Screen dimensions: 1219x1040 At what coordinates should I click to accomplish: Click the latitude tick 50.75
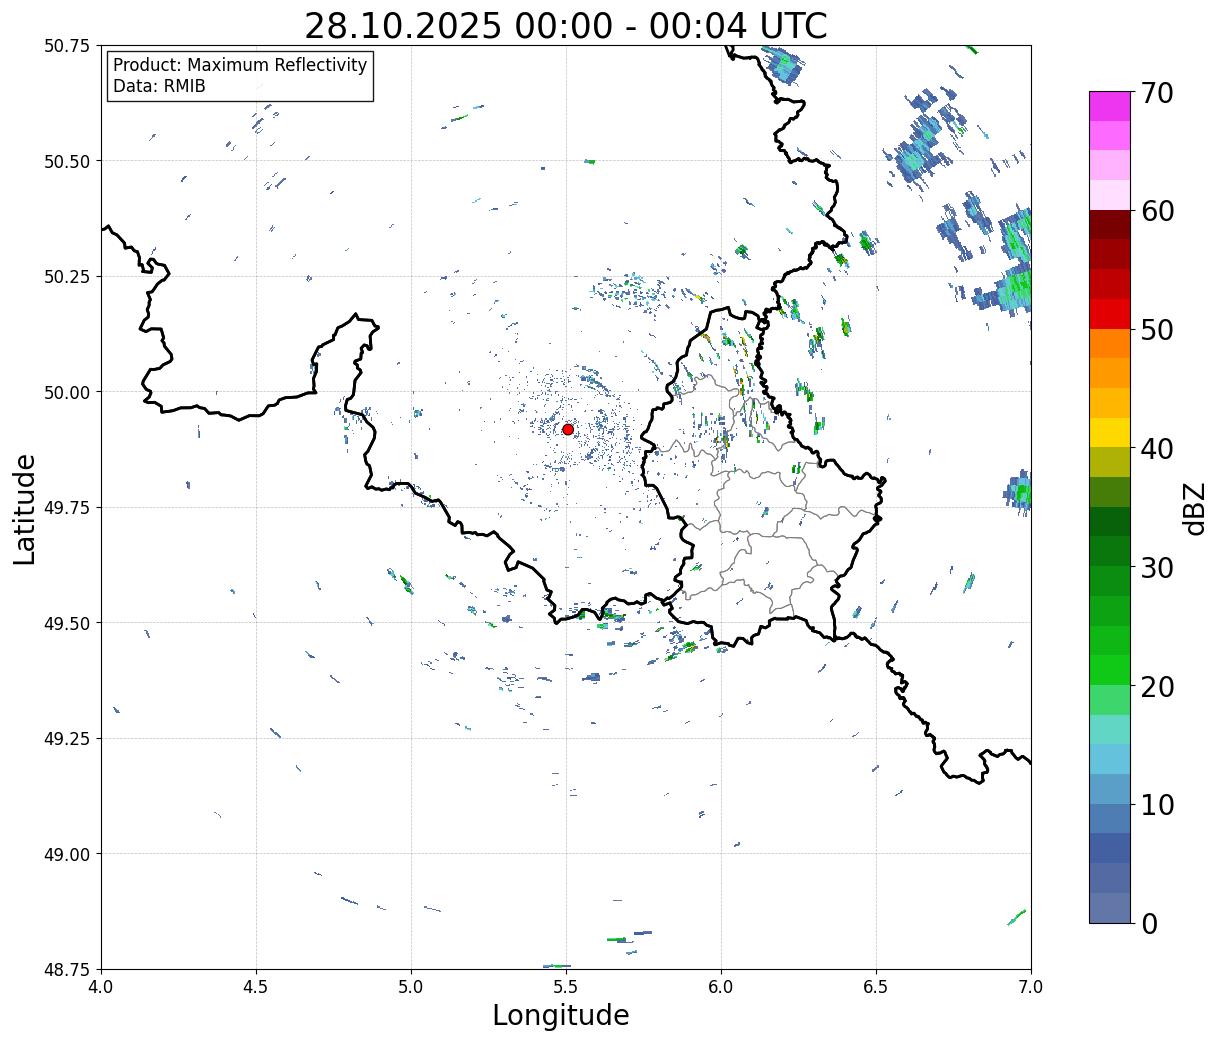67,46
